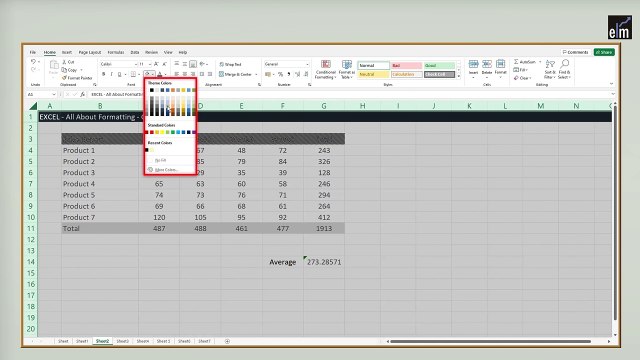
Task: Expand the Font Color dropdown arrow
Action: (x=165, y=74)
